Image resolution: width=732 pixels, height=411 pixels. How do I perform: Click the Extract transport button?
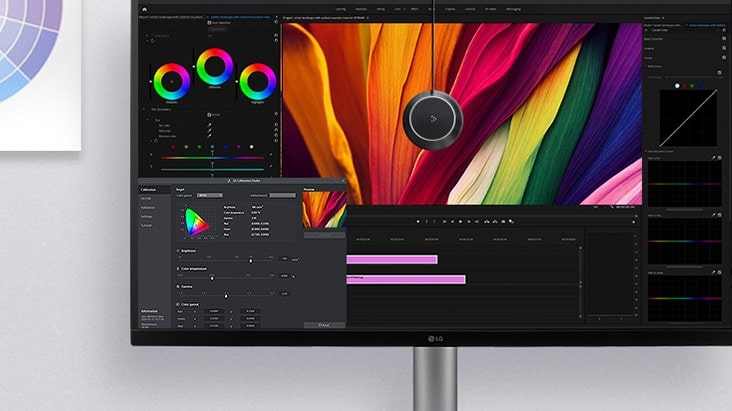[495, 222]
